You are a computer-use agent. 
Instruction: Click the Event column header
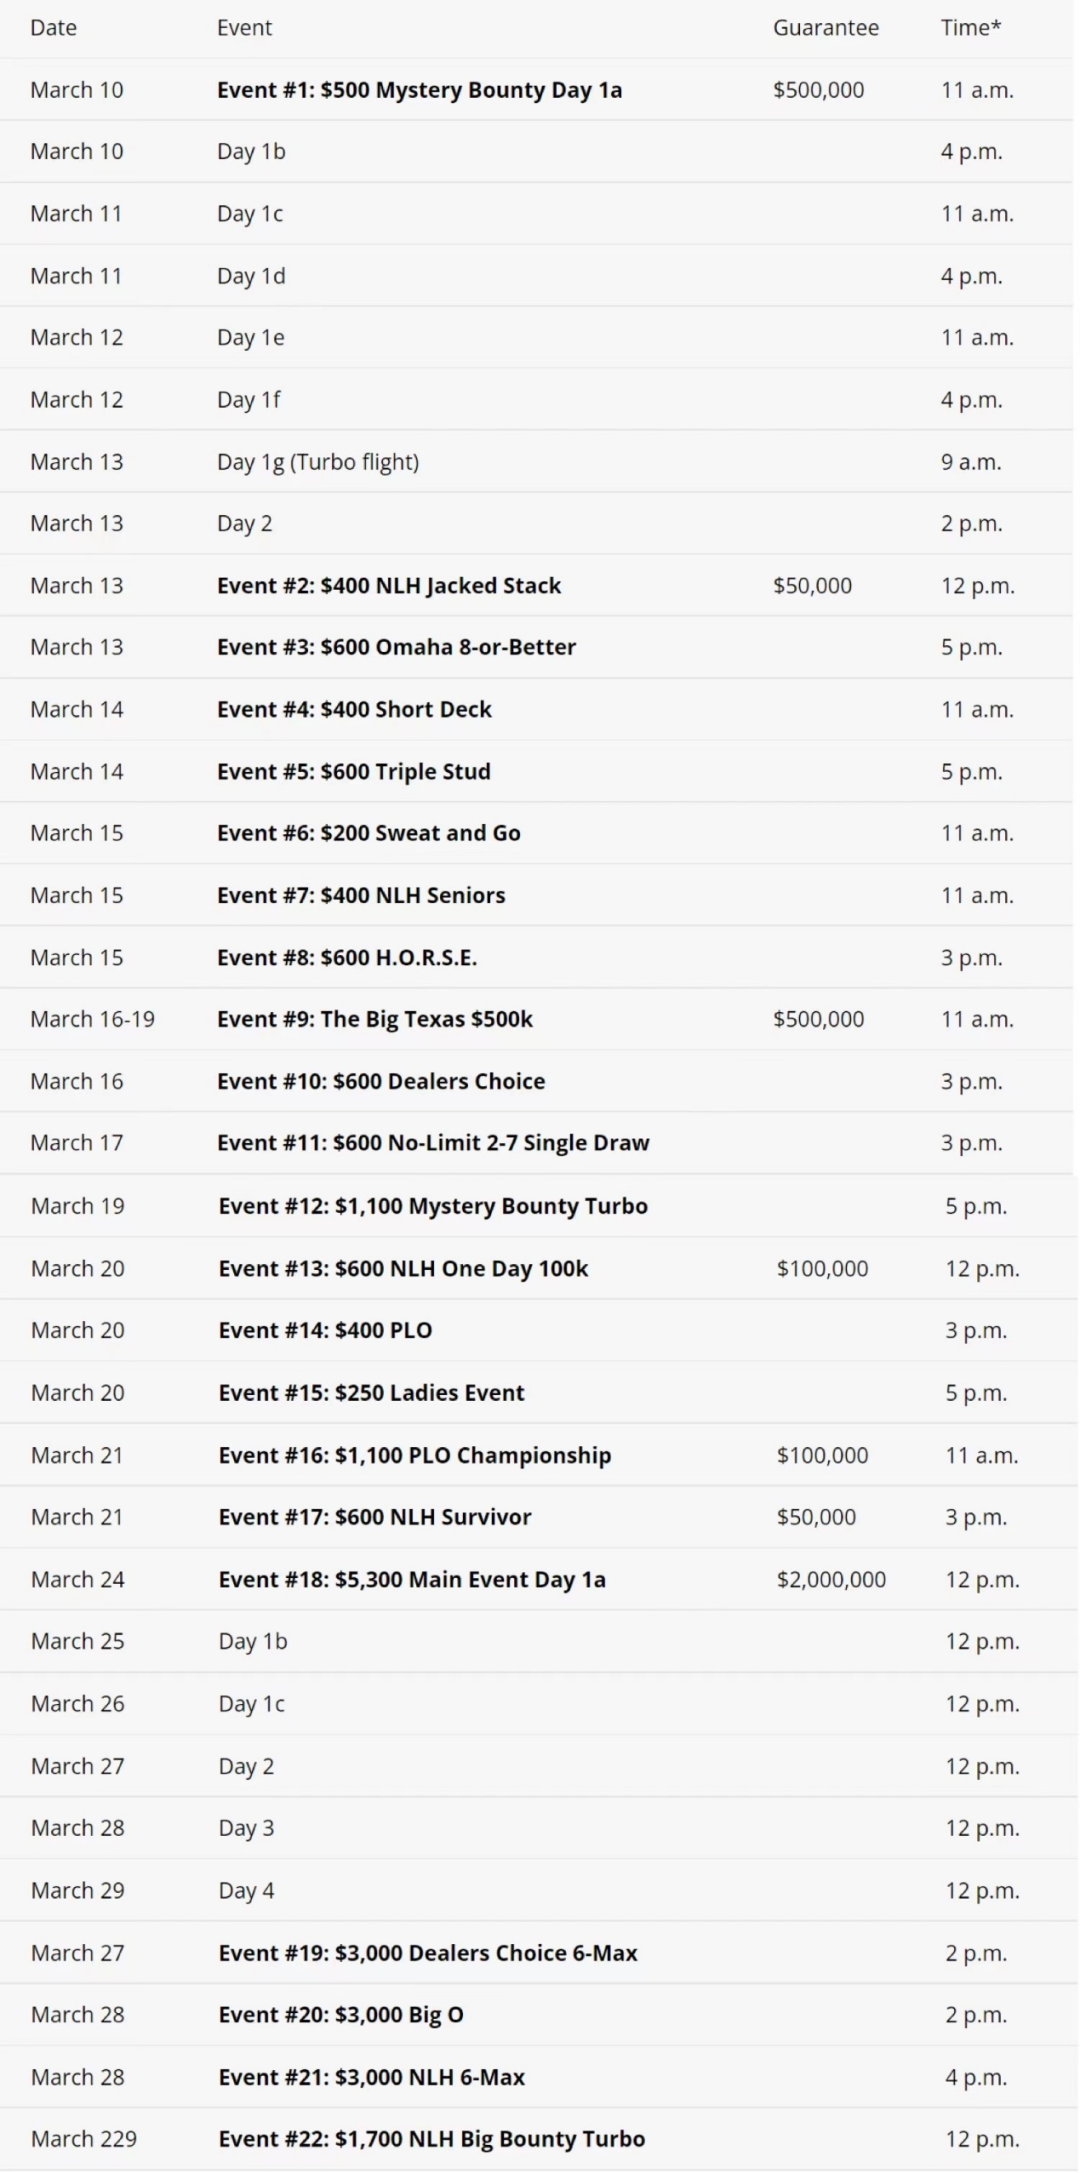click(x=244, y=28)
